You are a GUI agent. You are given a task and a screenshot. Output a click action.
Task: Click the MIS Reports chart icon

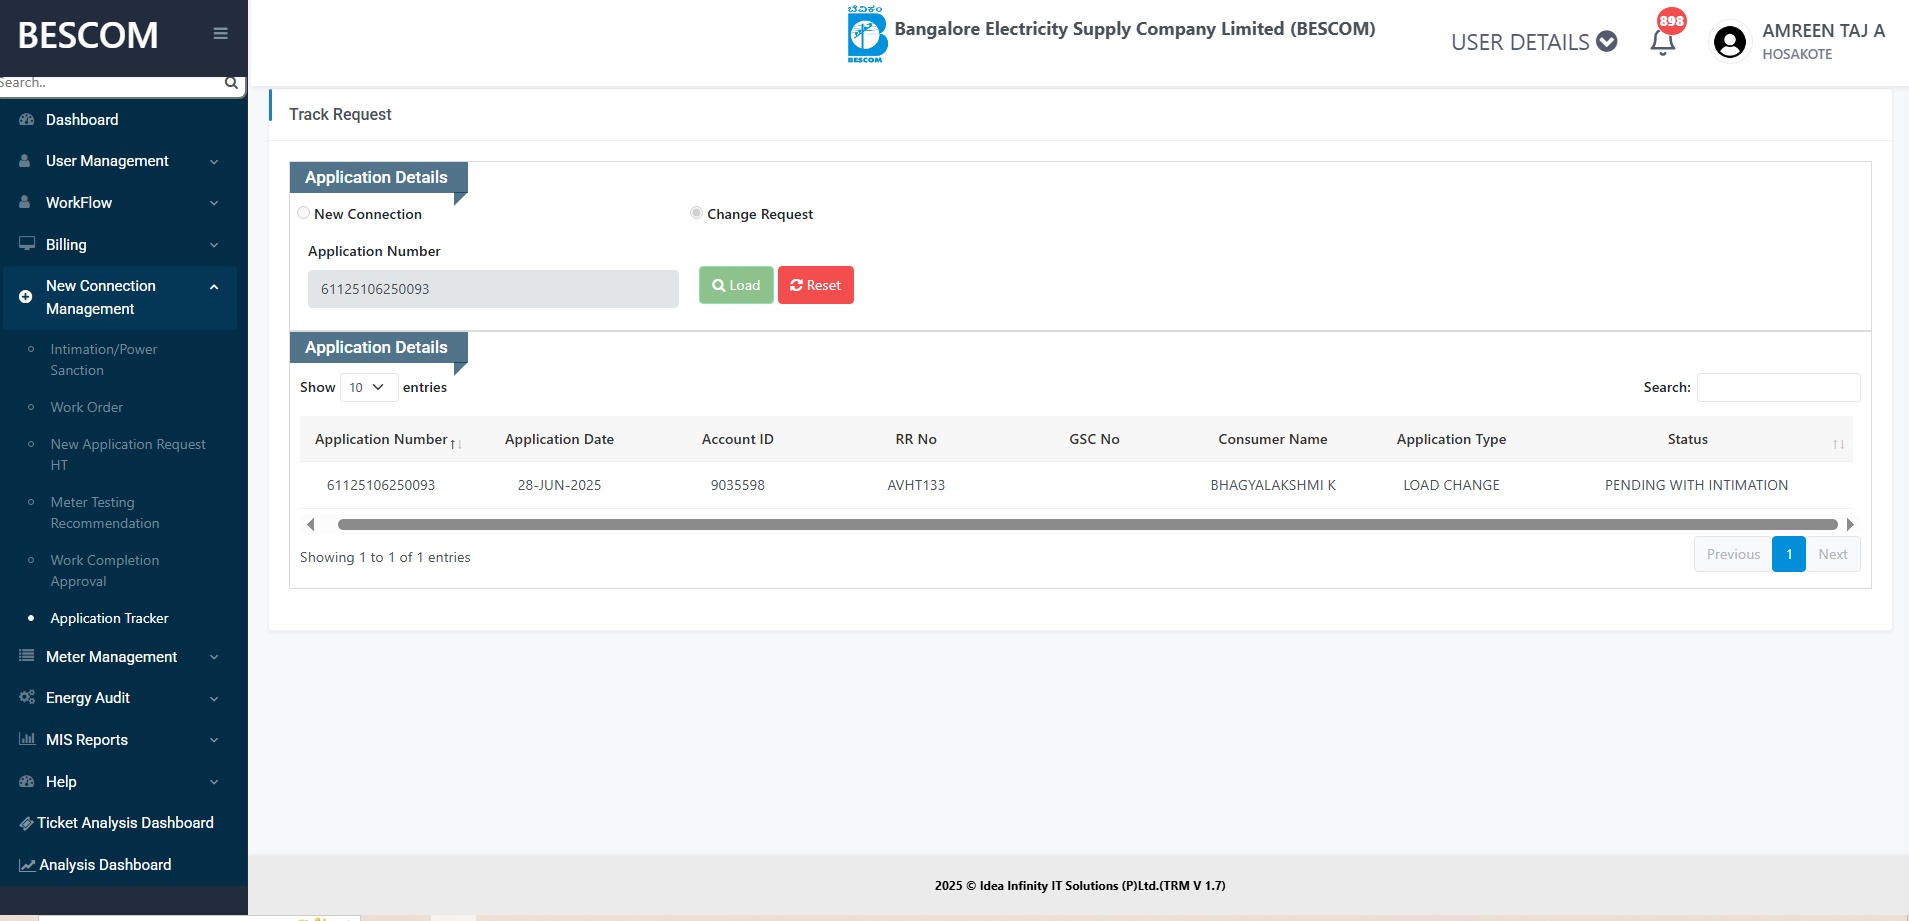[27, 739]
